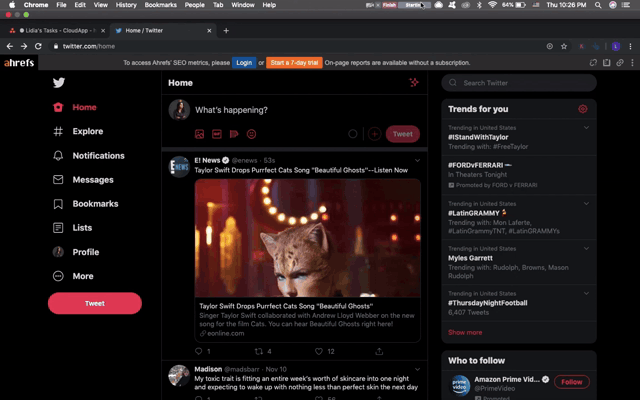Expand the Myles Garrett trend caret
The width and height of the screenshot is (640, 400).
(586, 249)
